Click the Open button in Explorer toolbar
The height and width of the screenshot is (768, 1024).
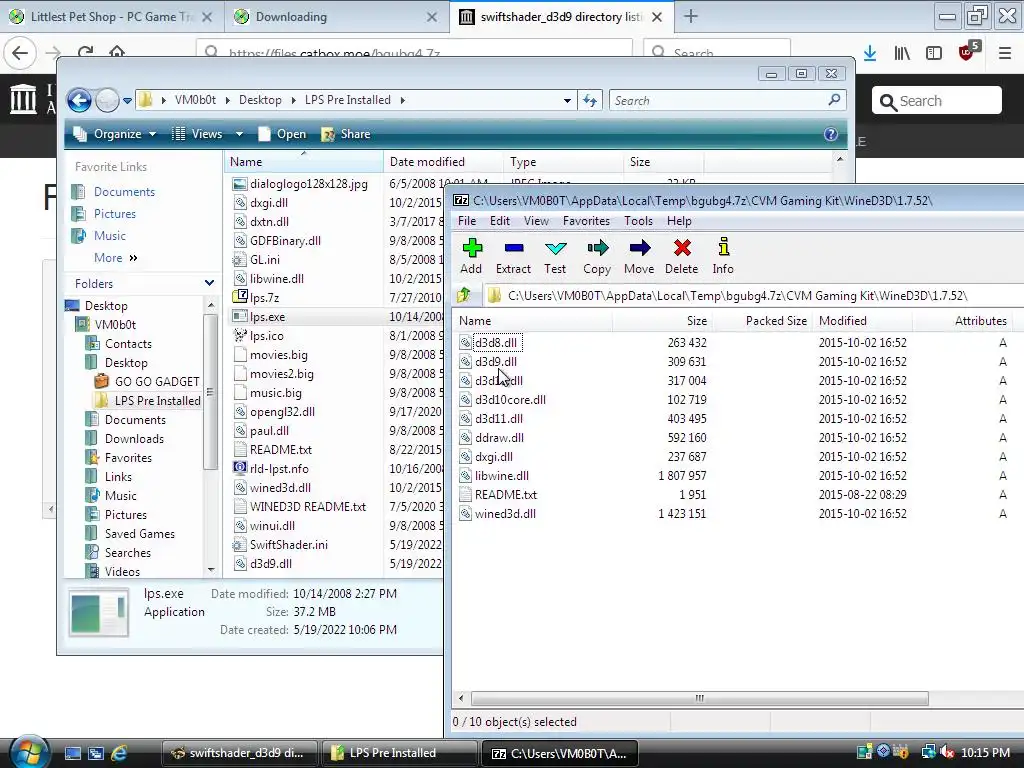[x=282, y=134]
